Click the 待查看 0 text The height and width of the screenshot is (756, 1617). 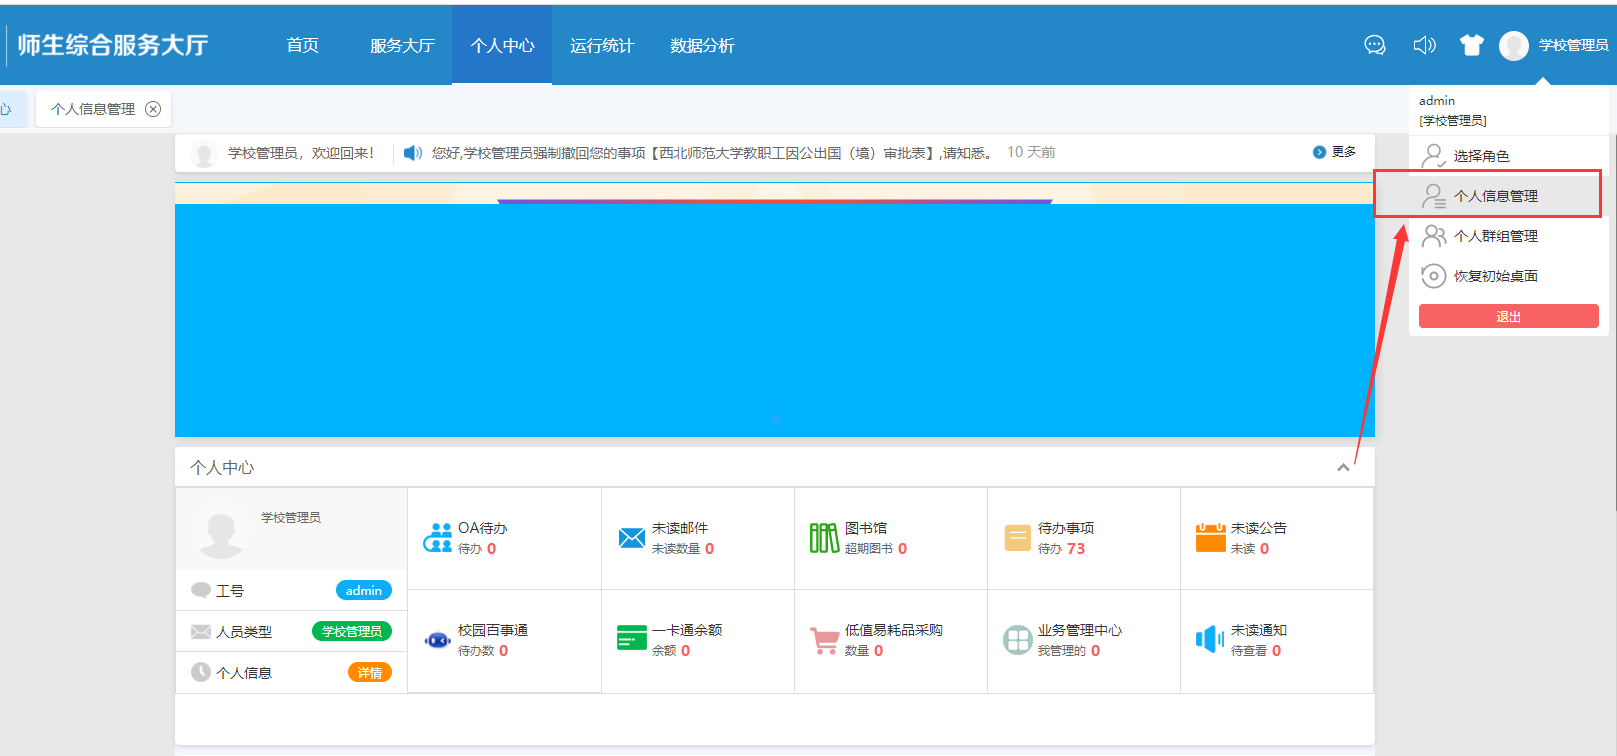pyautogui.click(x=1256, y=650)
